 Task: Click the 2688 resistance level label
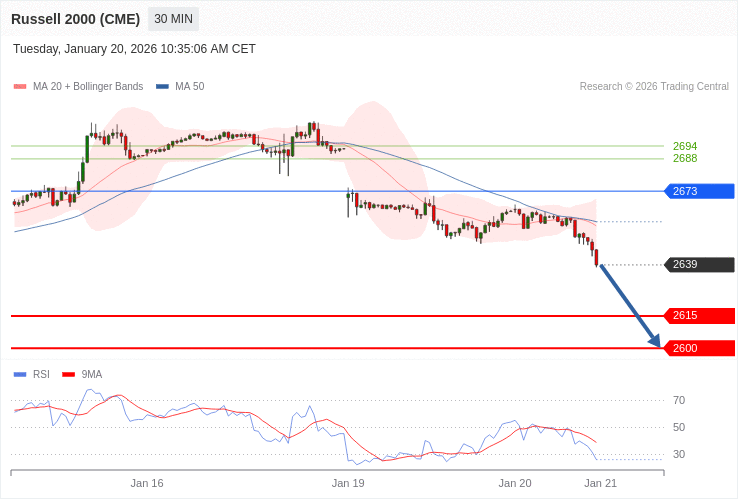click(x=685, y=158)
